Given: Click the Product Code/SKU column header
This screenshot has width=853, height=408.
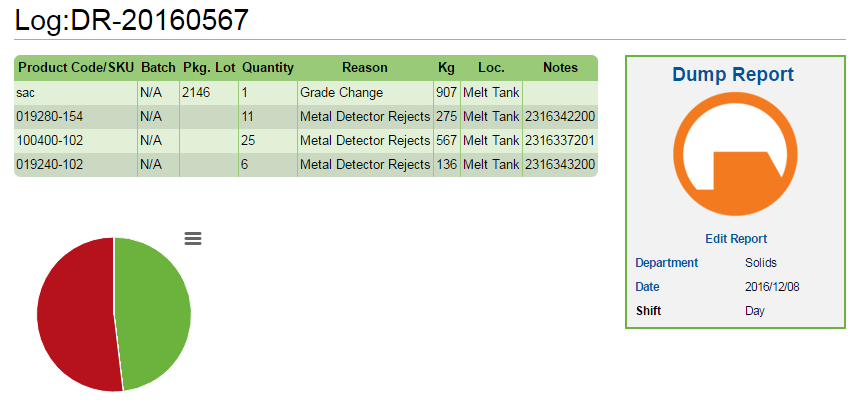Looking at the screenshot, I should 76,68.
